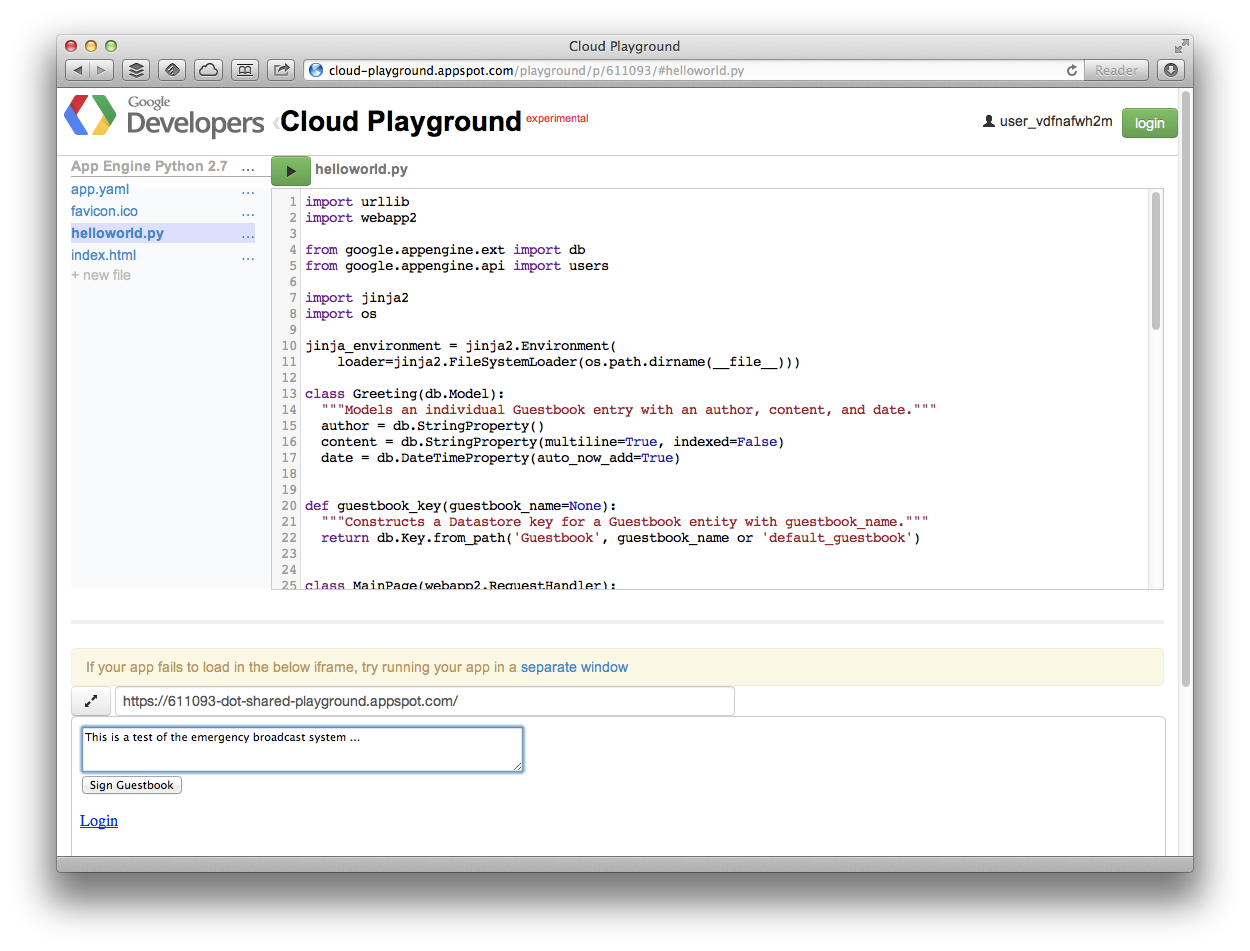Click the 'import jinja2' code line
1250x951 pixels.
[x=357, y=298]
